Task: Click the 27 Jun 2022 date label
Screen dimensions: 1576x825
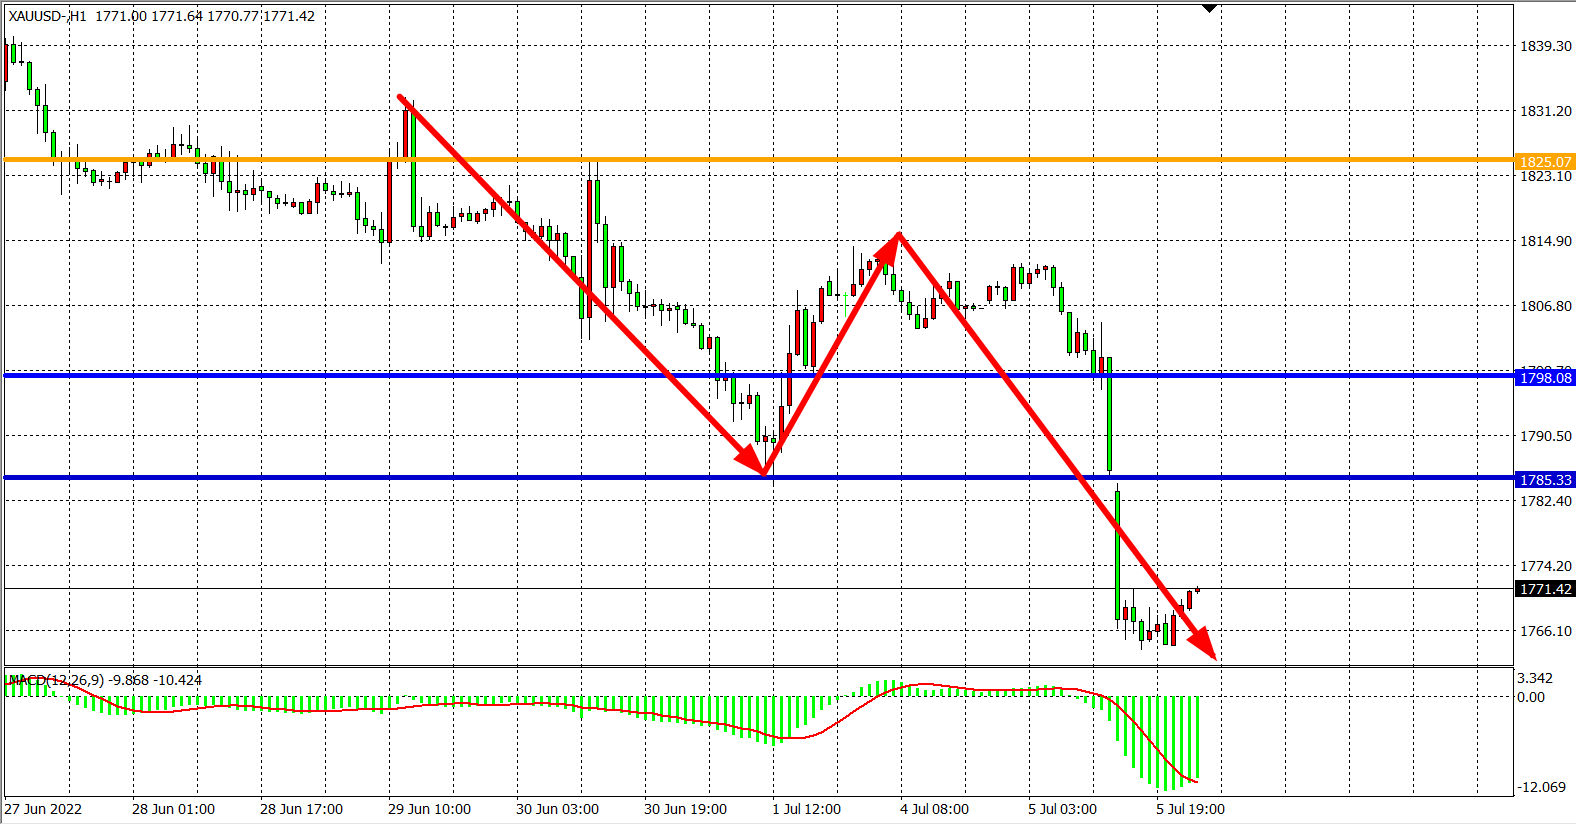Action: pos(43,809)
